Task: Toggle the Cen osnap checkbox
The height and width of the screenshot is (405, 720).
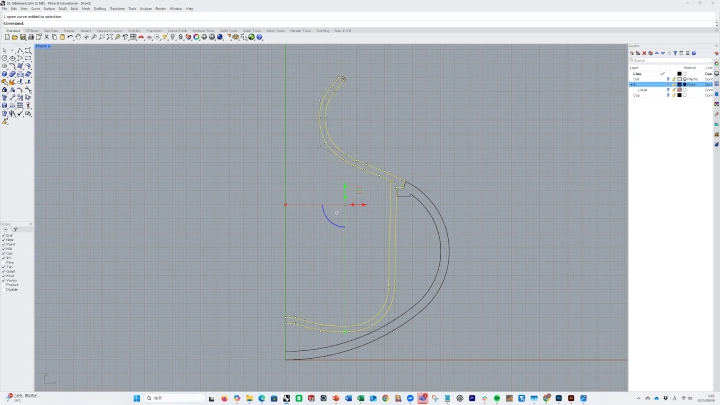Action: [4, 253]
